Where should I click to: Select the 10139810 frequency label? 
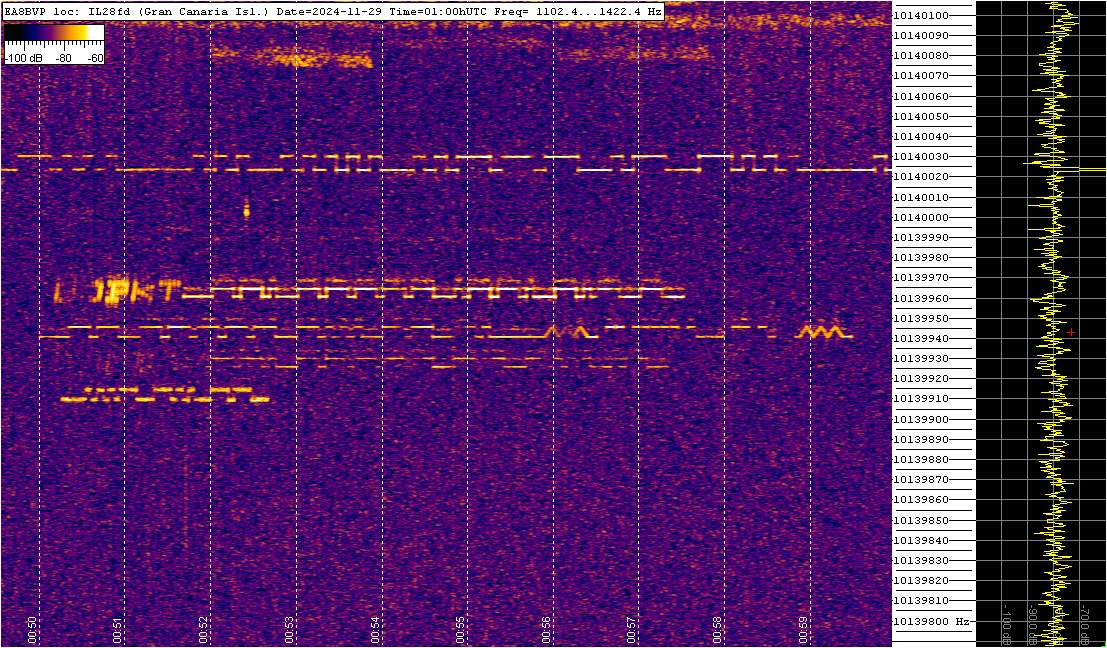point(919,601)
